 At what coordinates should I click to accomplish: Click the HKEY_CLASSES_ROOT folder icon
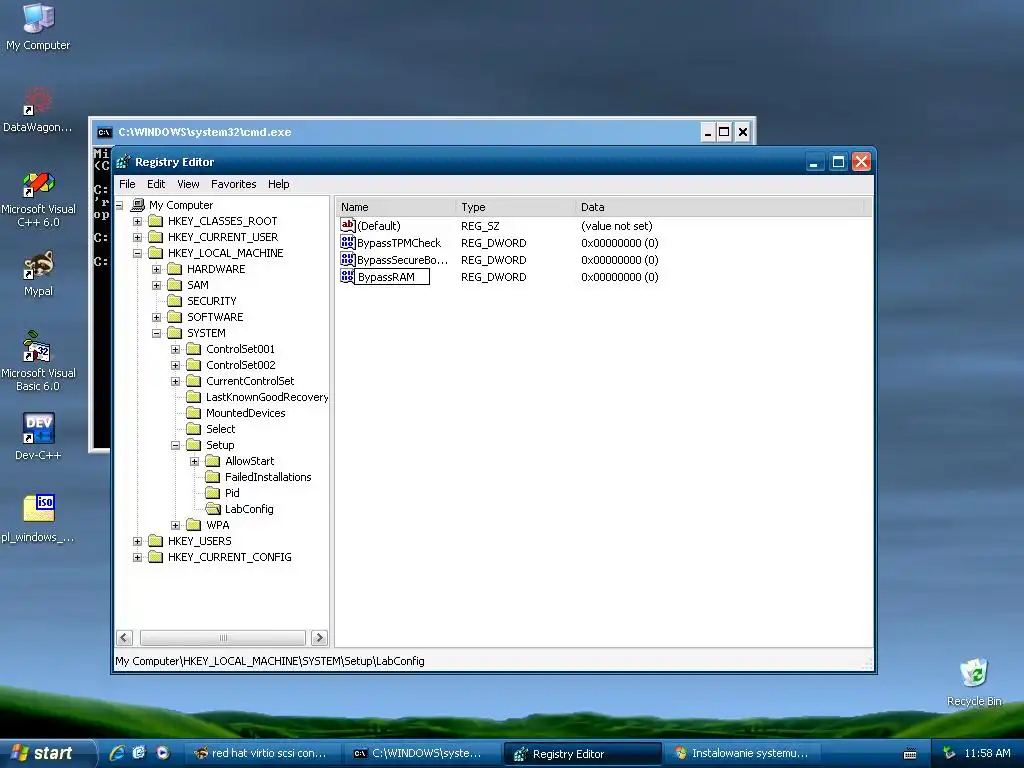coord(155,221)
